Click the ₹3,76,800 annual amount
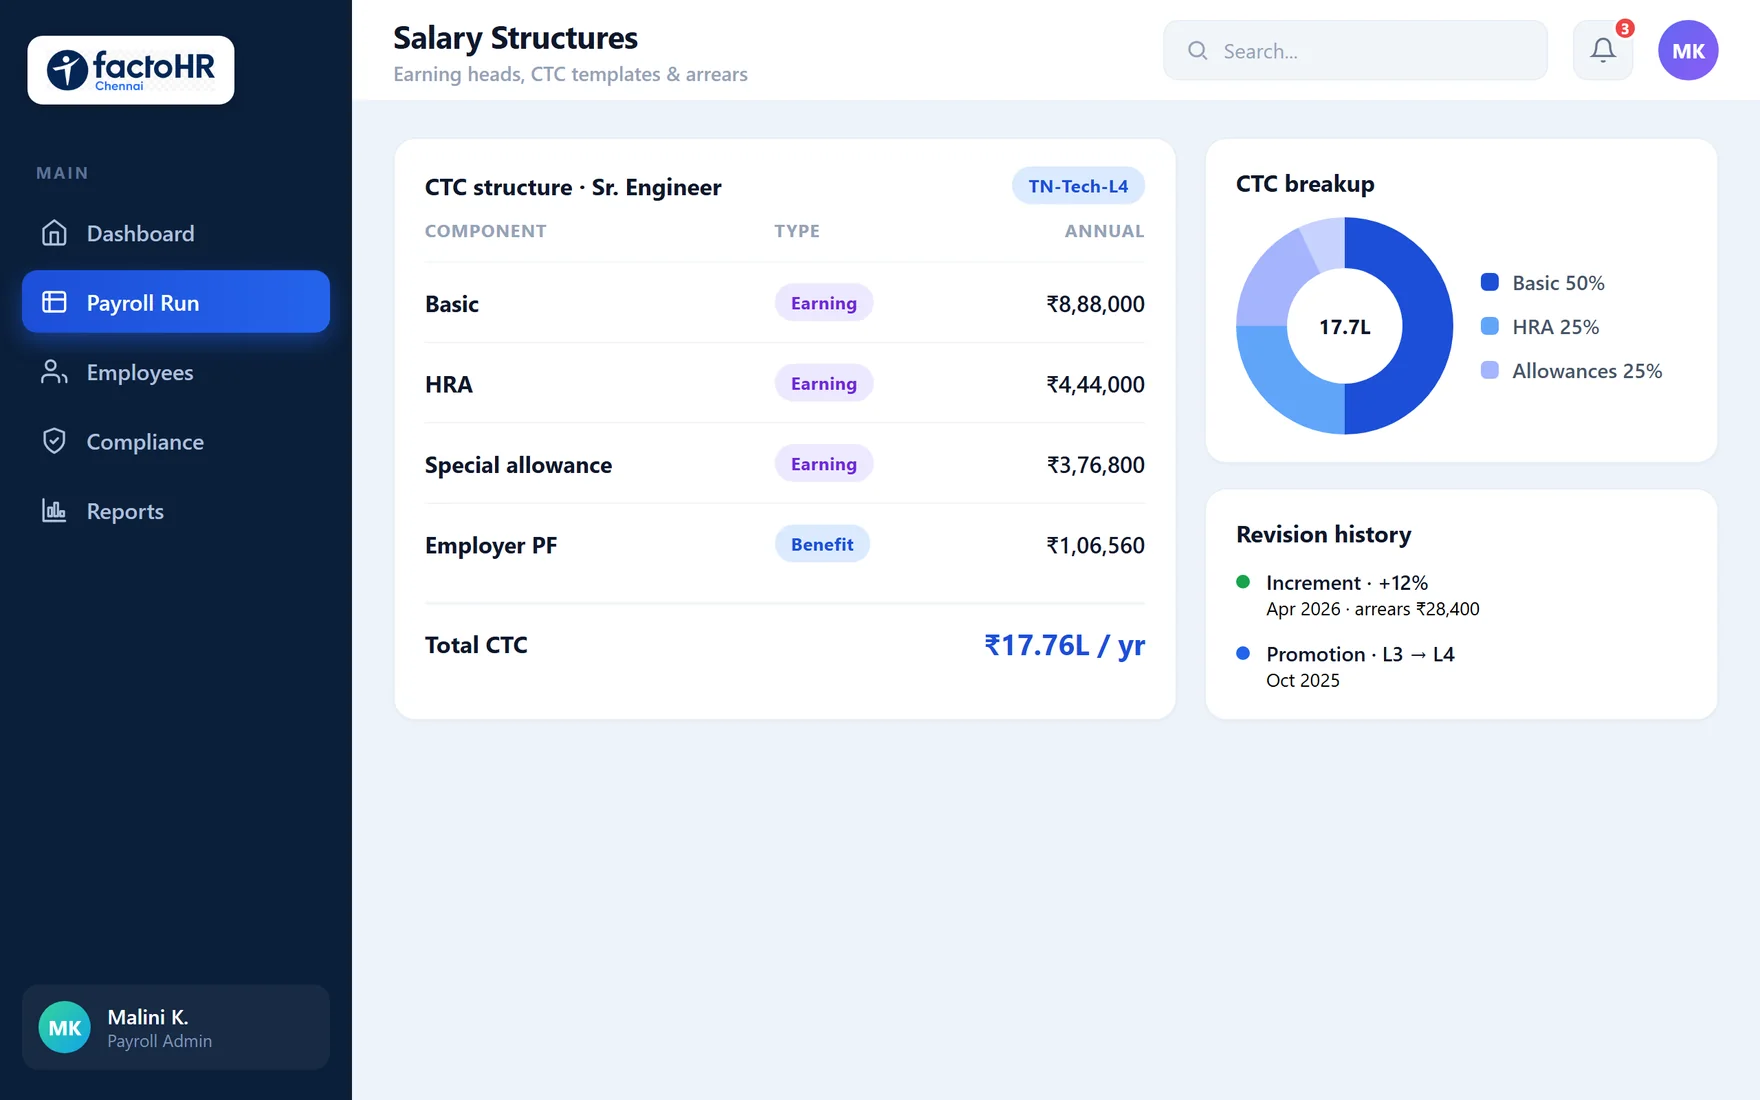The height and width of the screenshot is (1100, 1760). [x=1095, y=465]
